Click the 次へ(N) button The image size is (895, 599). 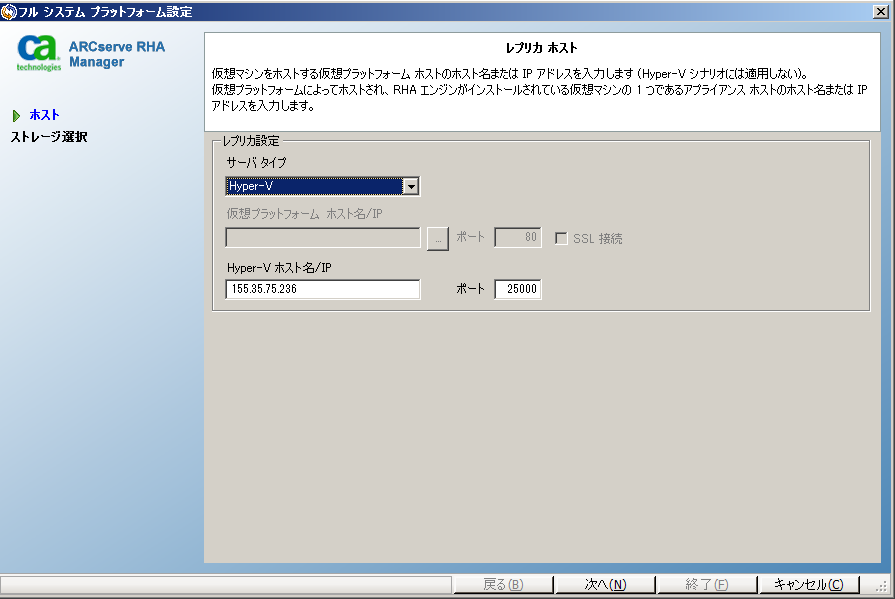(x=605, y=585)
